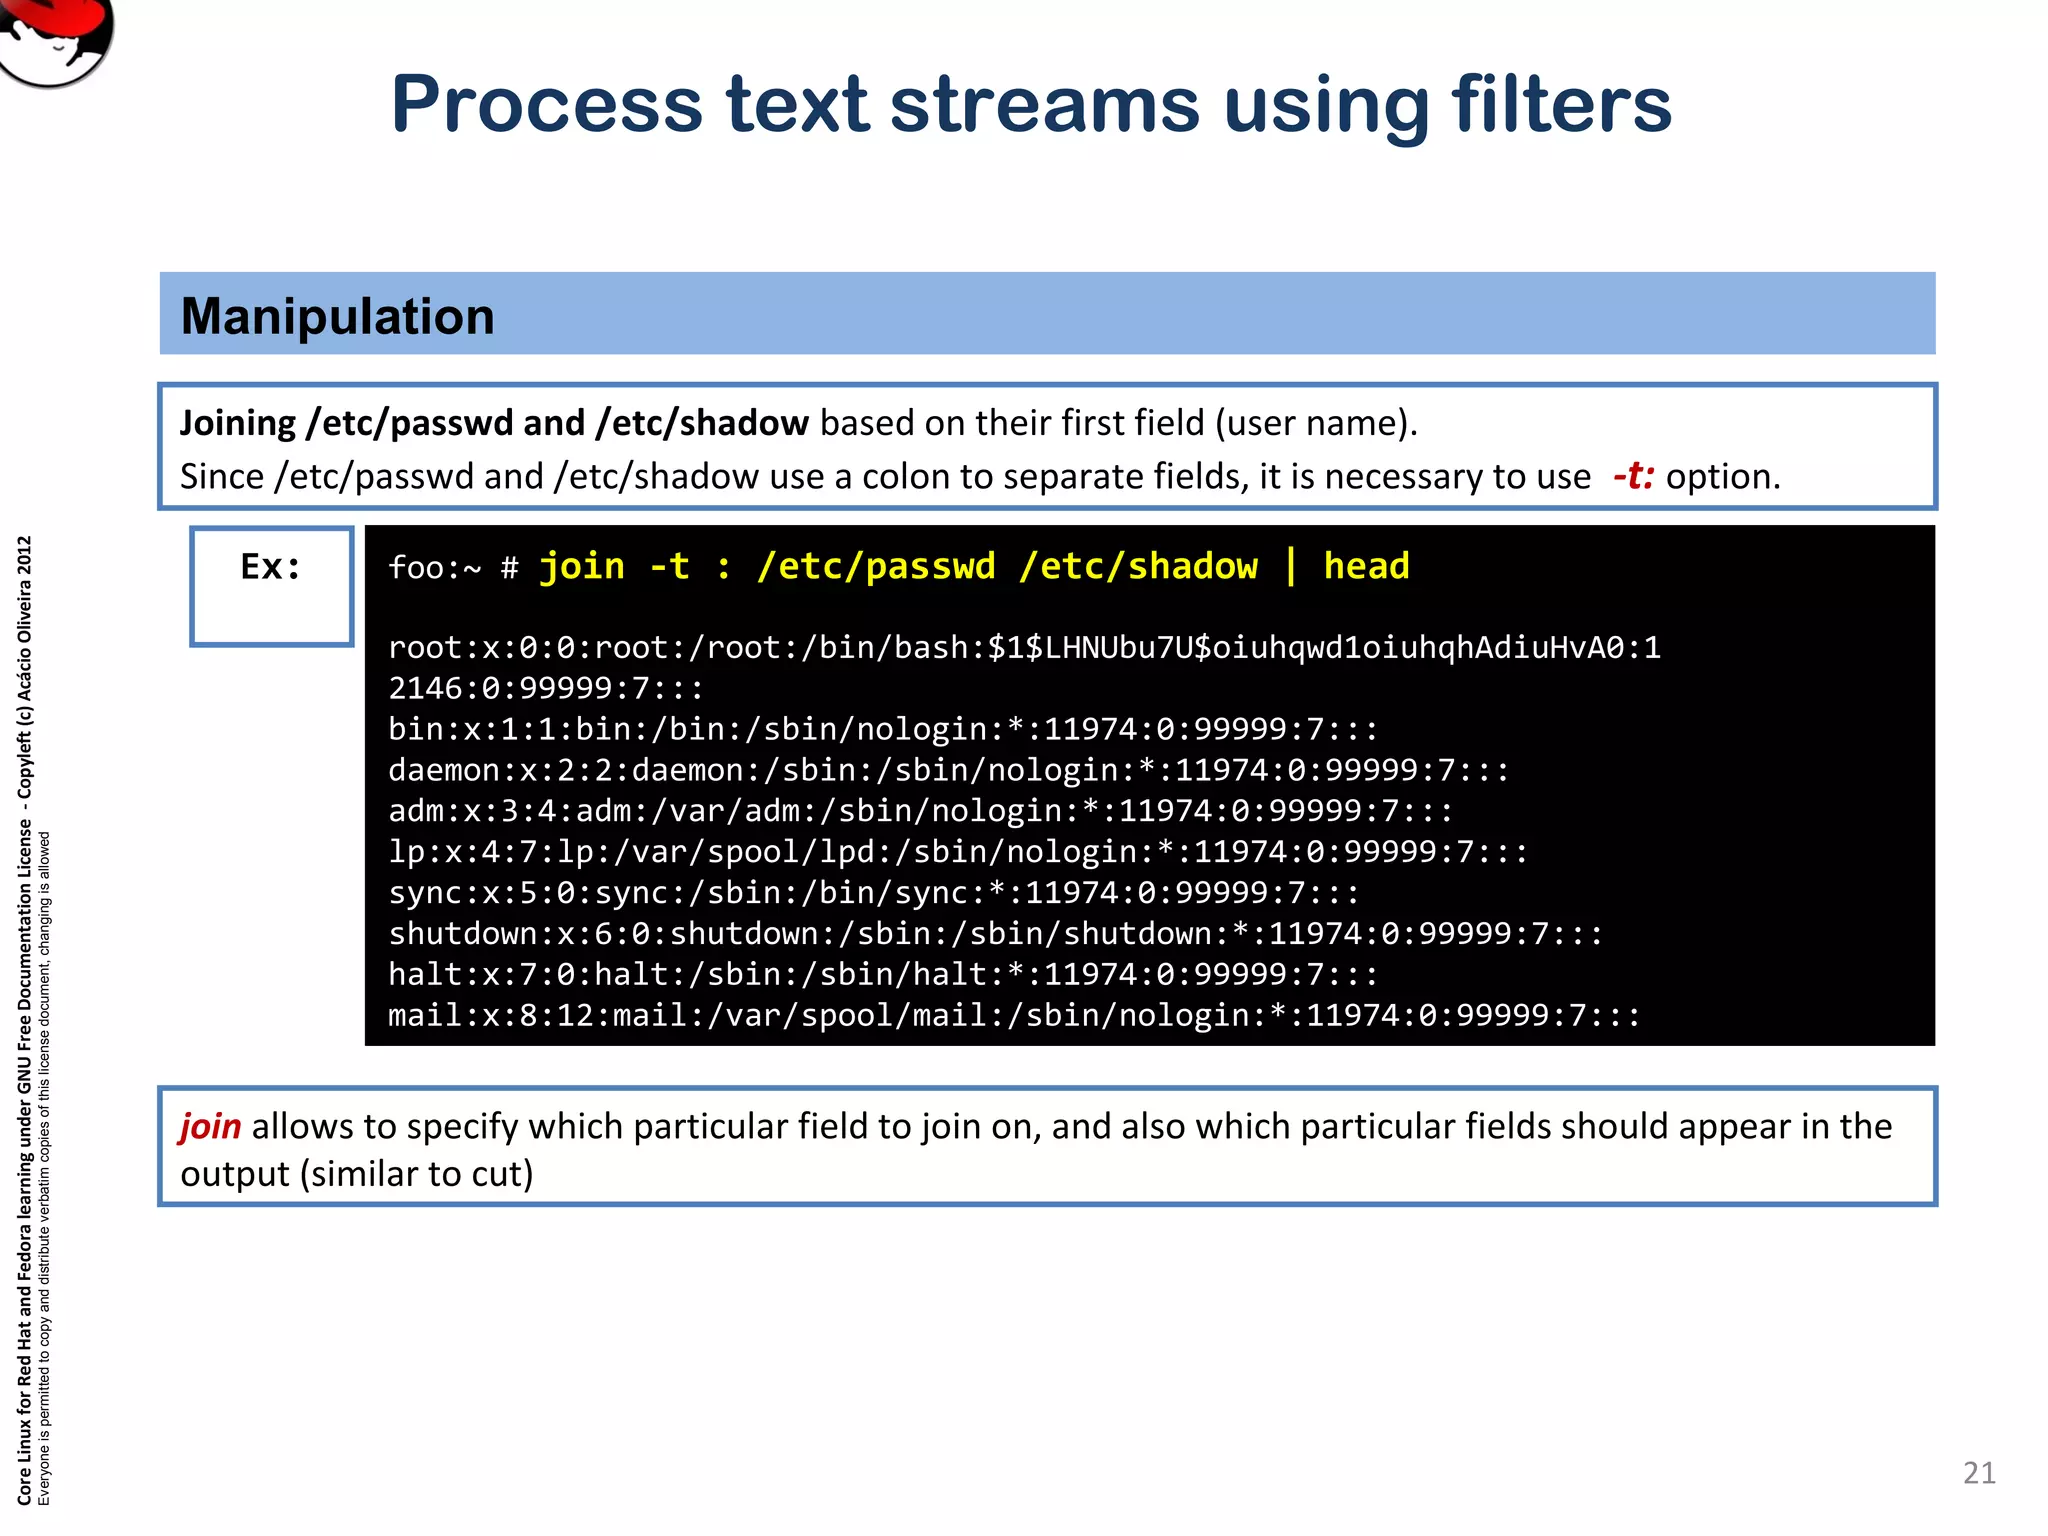Click the red '-t:' option text

click(1633, 476)
